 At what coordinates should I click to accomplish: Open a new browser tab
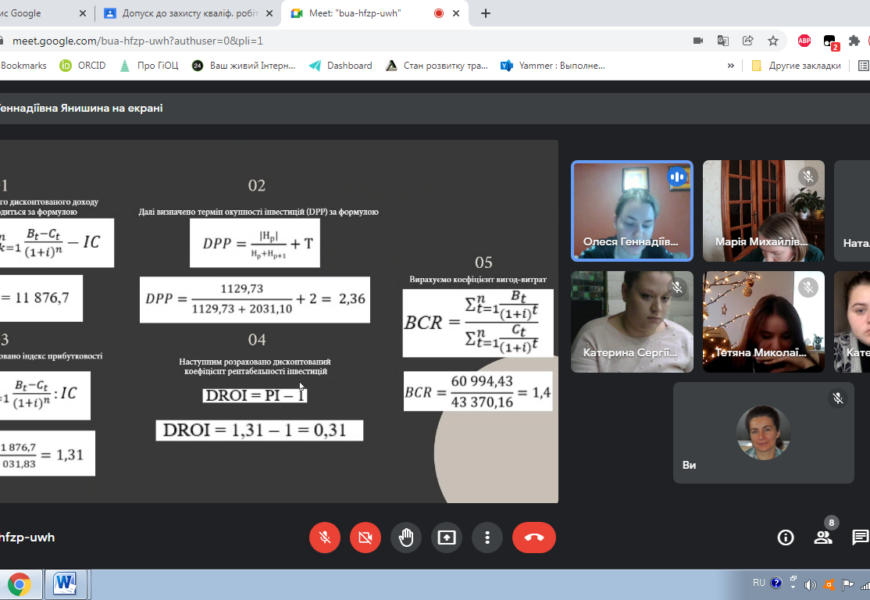coord(486,13)
